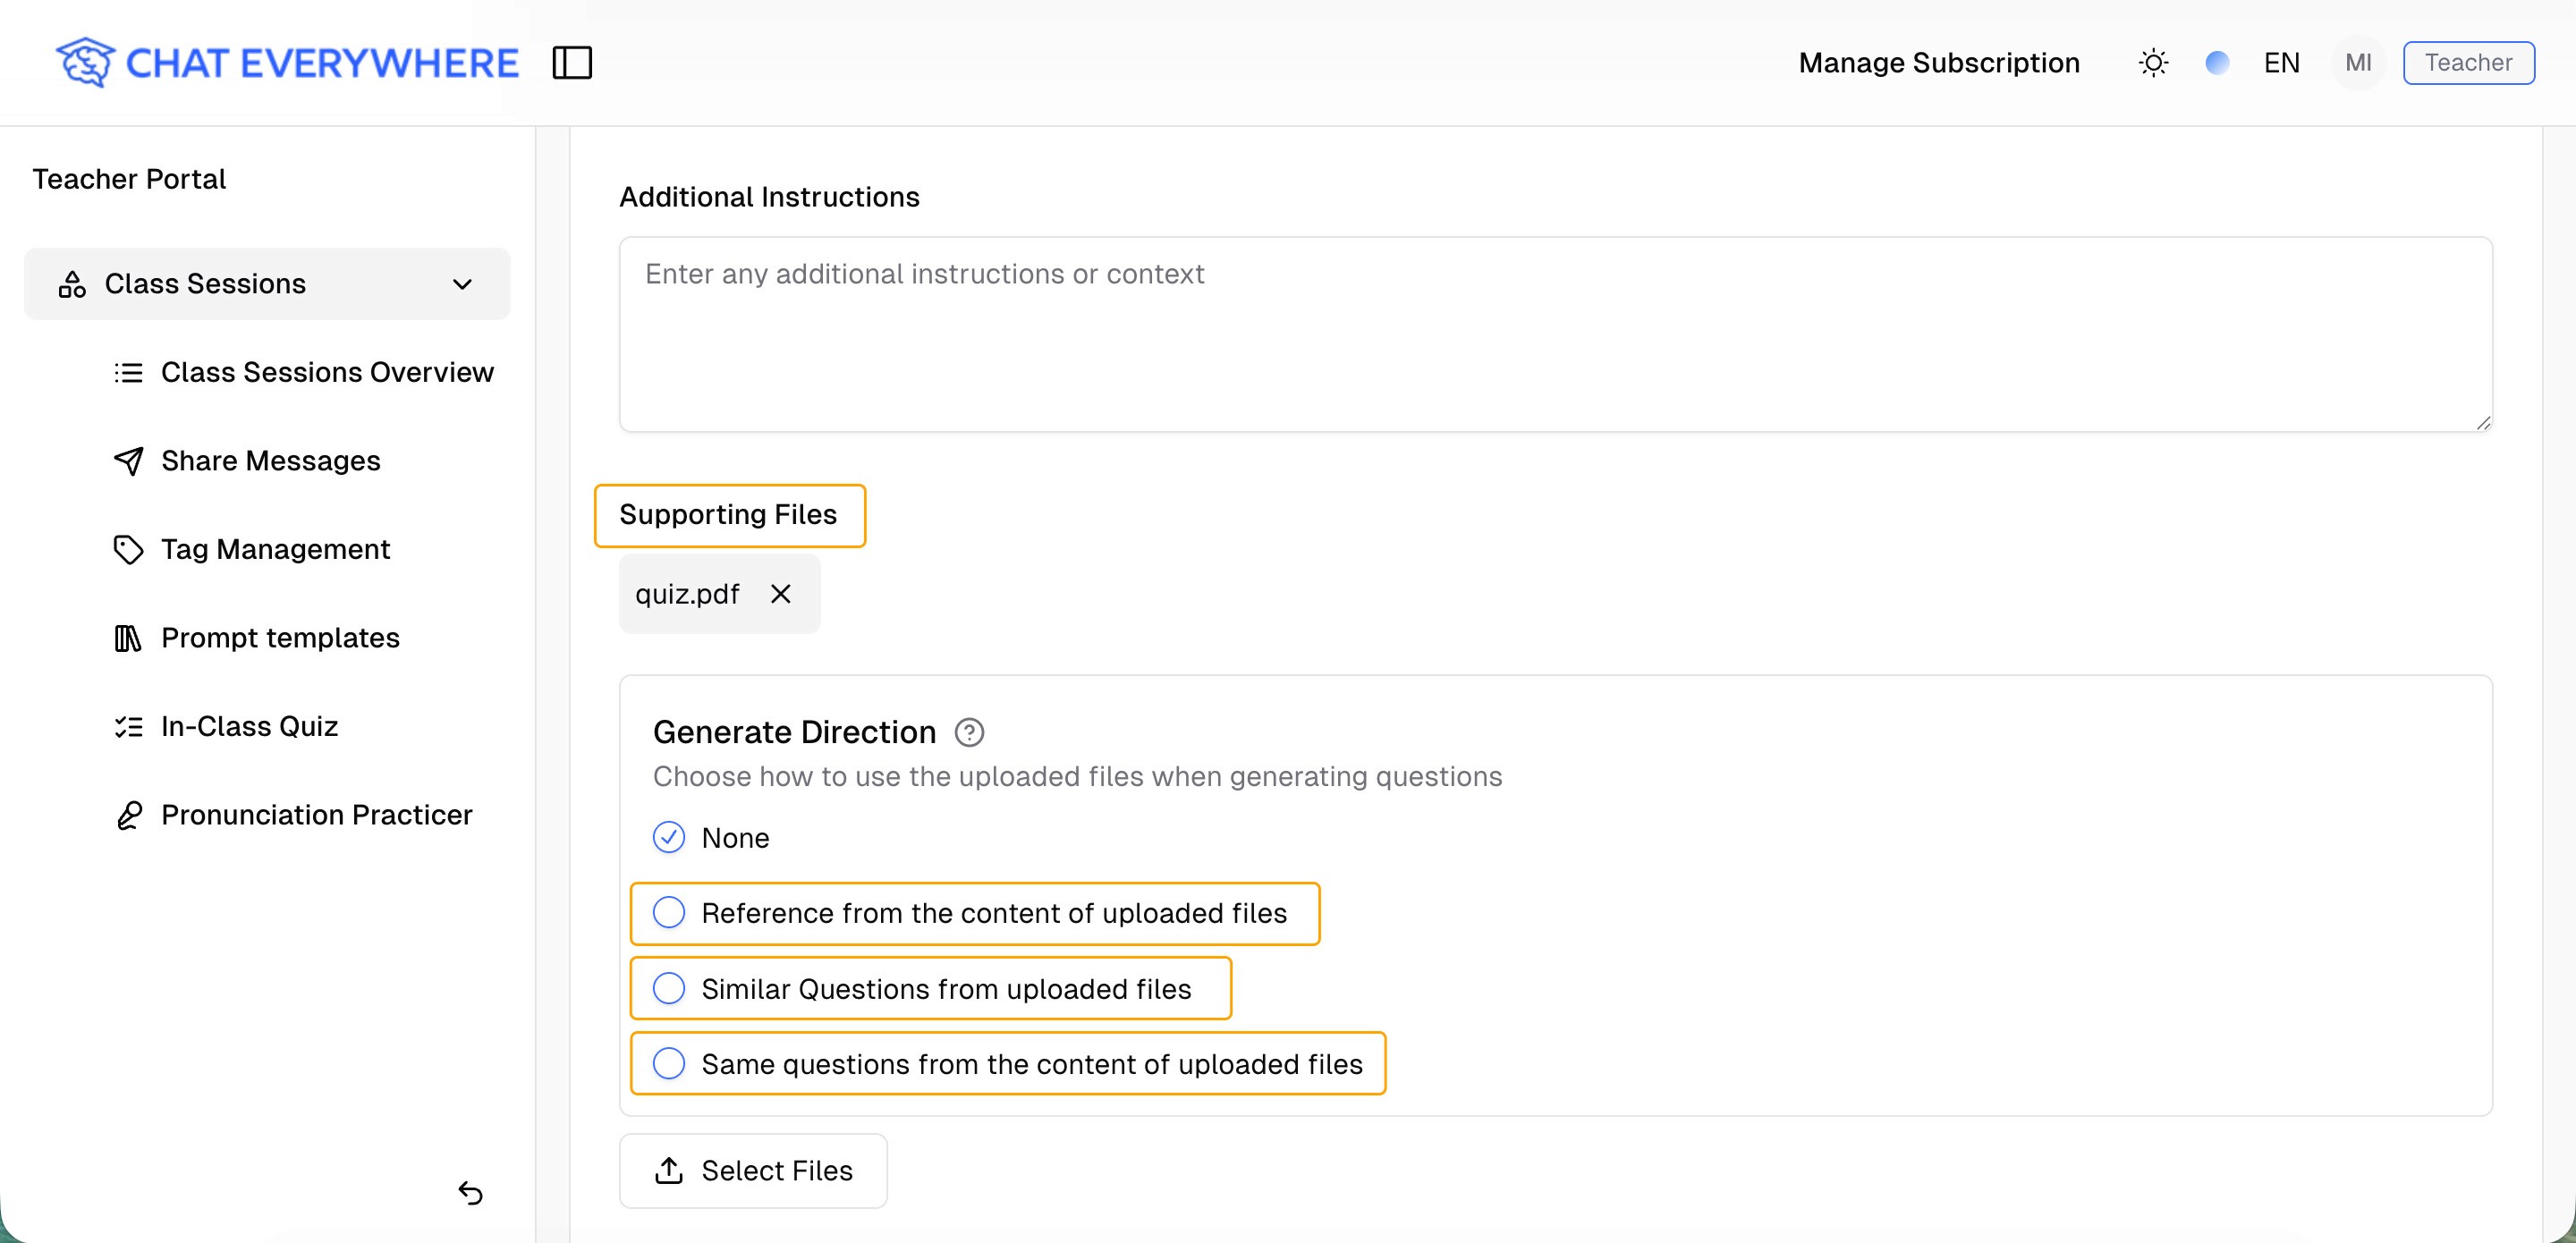Toggle the sidebar panel icon
Screen dimensions: 2576x1243
(572, 62)
